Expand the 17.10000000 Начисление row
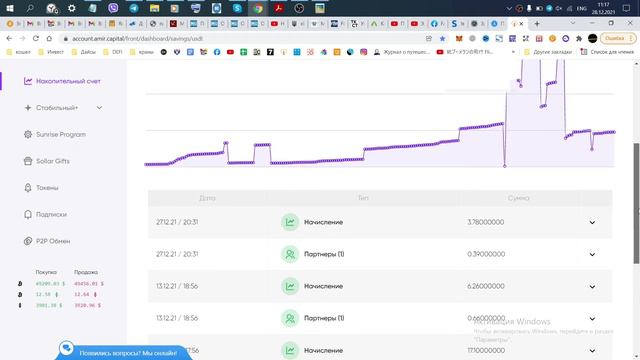The image size is (640, 360). coord(592,351)
